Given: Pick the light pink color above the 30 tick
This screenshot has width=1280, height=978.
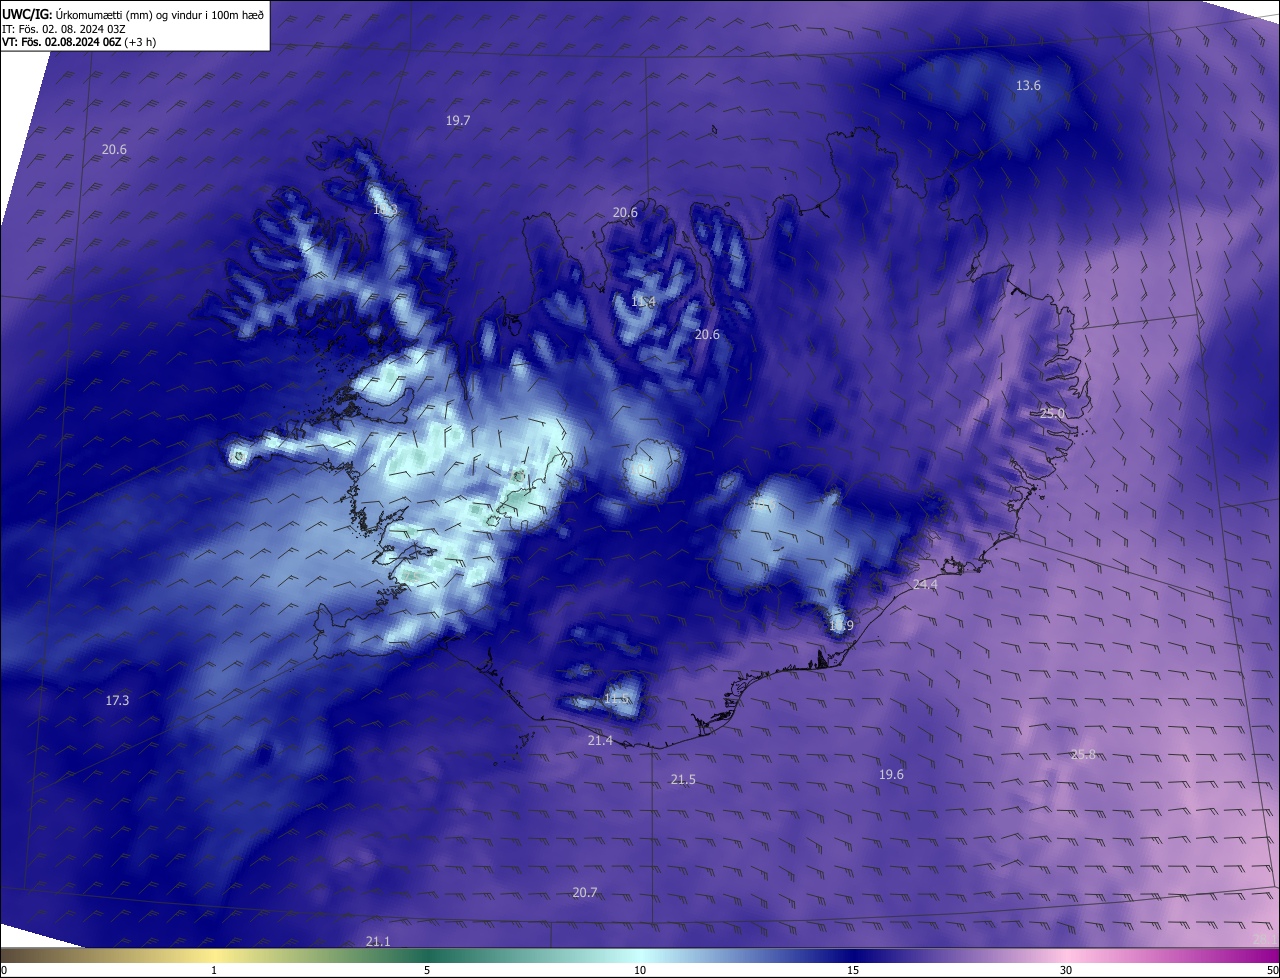Looking at the screenshot, I should pyautogui.click(x=1066, y=956).
